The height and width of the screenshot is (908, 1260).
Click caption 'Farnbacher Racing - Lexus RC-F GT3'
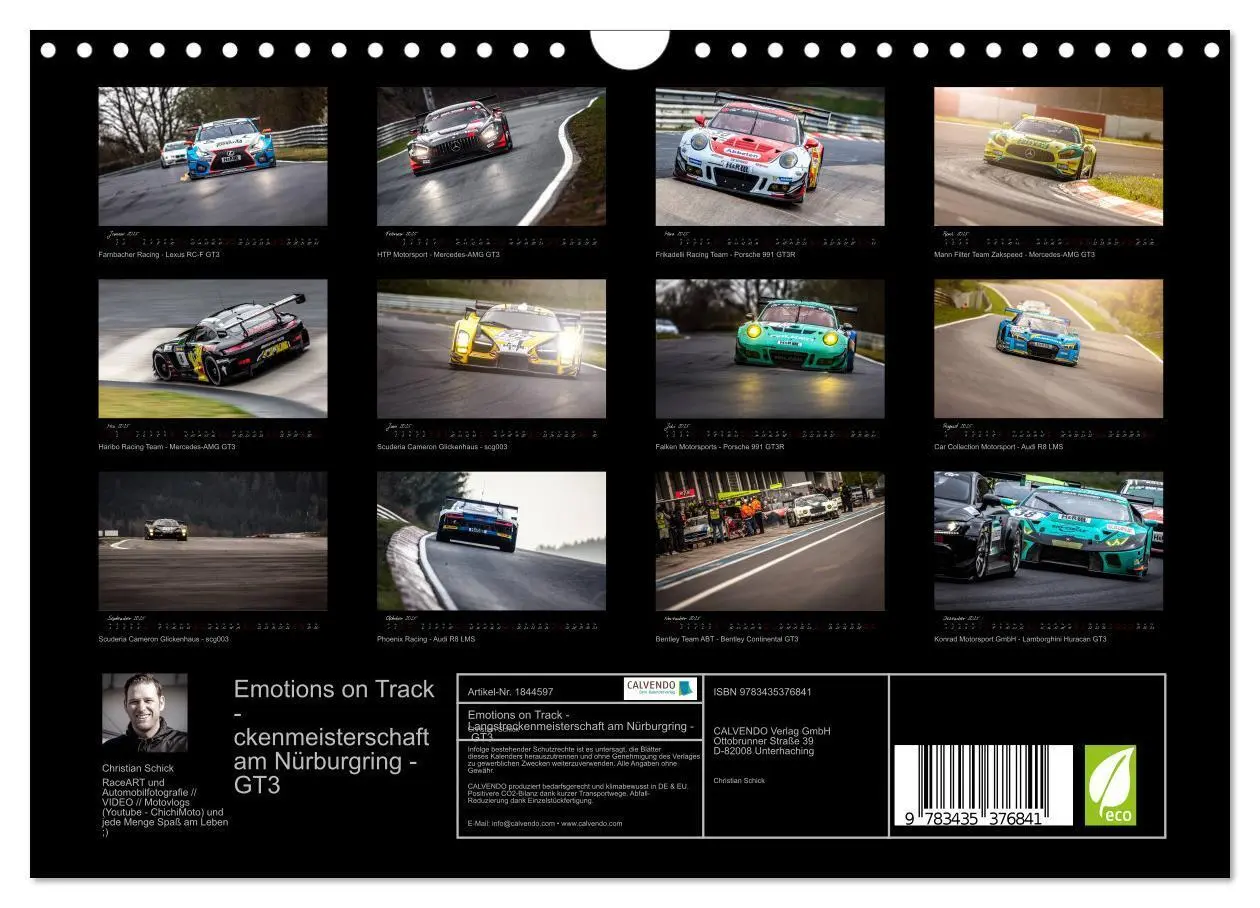[159, 255]
